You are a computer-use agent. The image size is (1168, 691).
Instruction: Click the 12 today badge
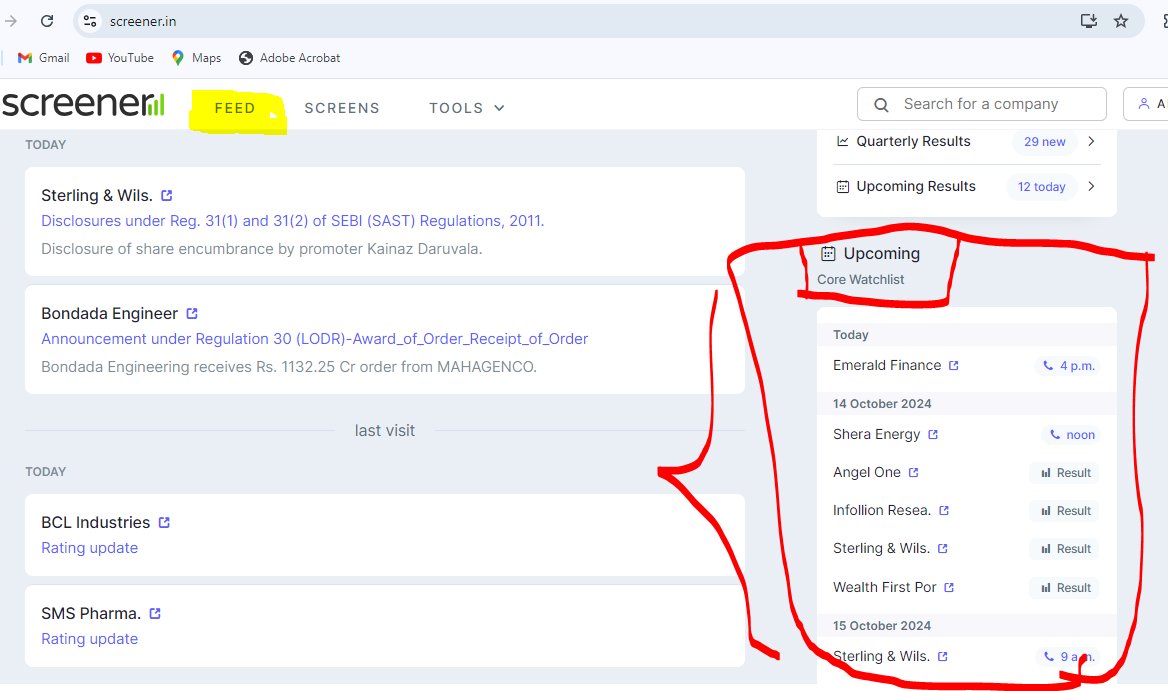point(1041,187)
